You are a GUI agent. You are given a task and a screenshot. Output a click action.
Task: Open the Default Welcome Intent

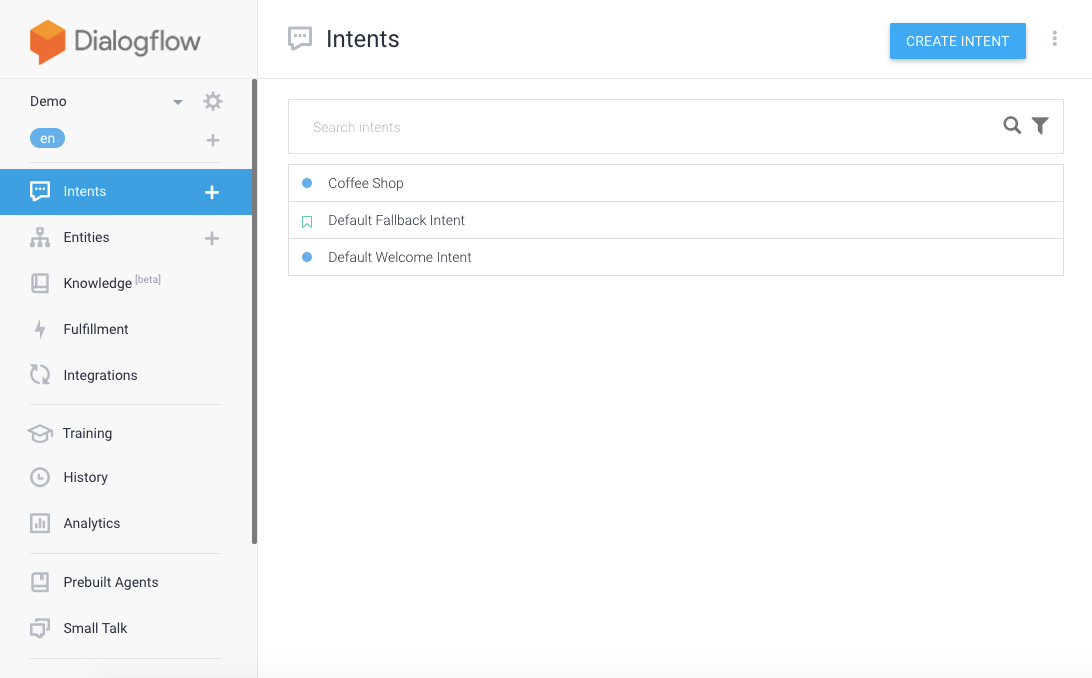pos(399,257)
